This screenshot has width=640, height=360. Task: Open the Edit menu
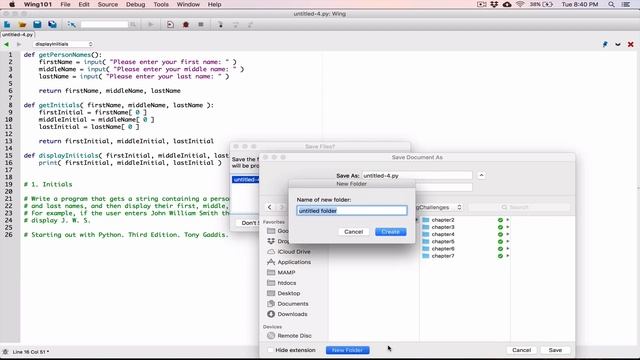click(84, 4)
